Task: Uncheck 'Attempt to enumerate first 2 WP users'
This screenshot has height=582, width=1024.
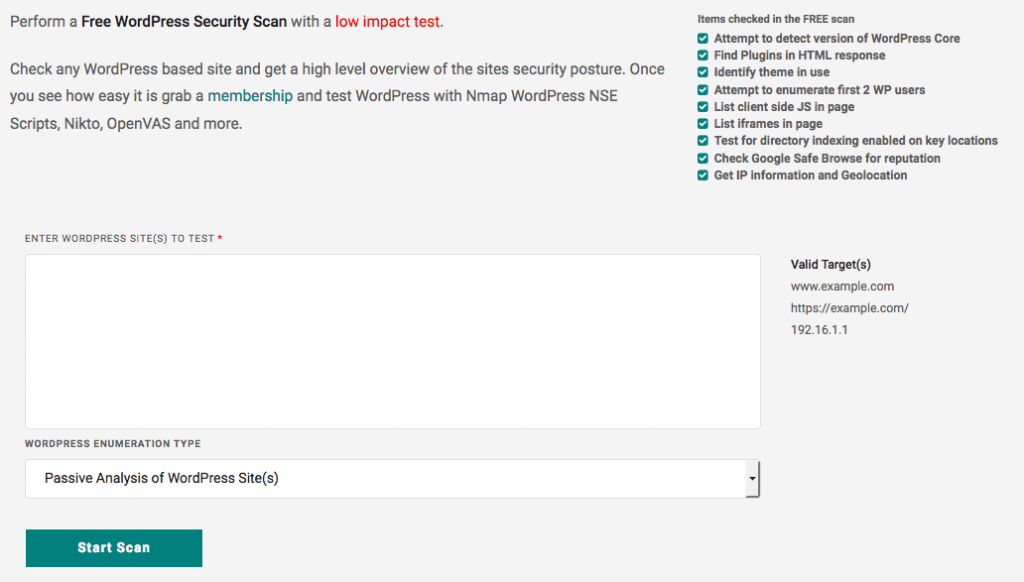Action: tap(703, 90)
